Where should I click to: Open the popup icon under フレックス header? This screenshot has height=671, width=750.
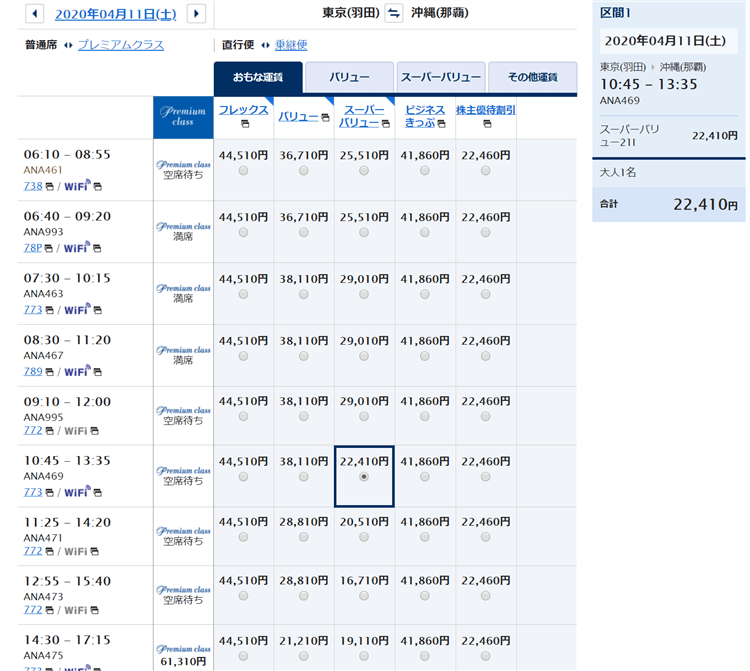tap(244, 124)
